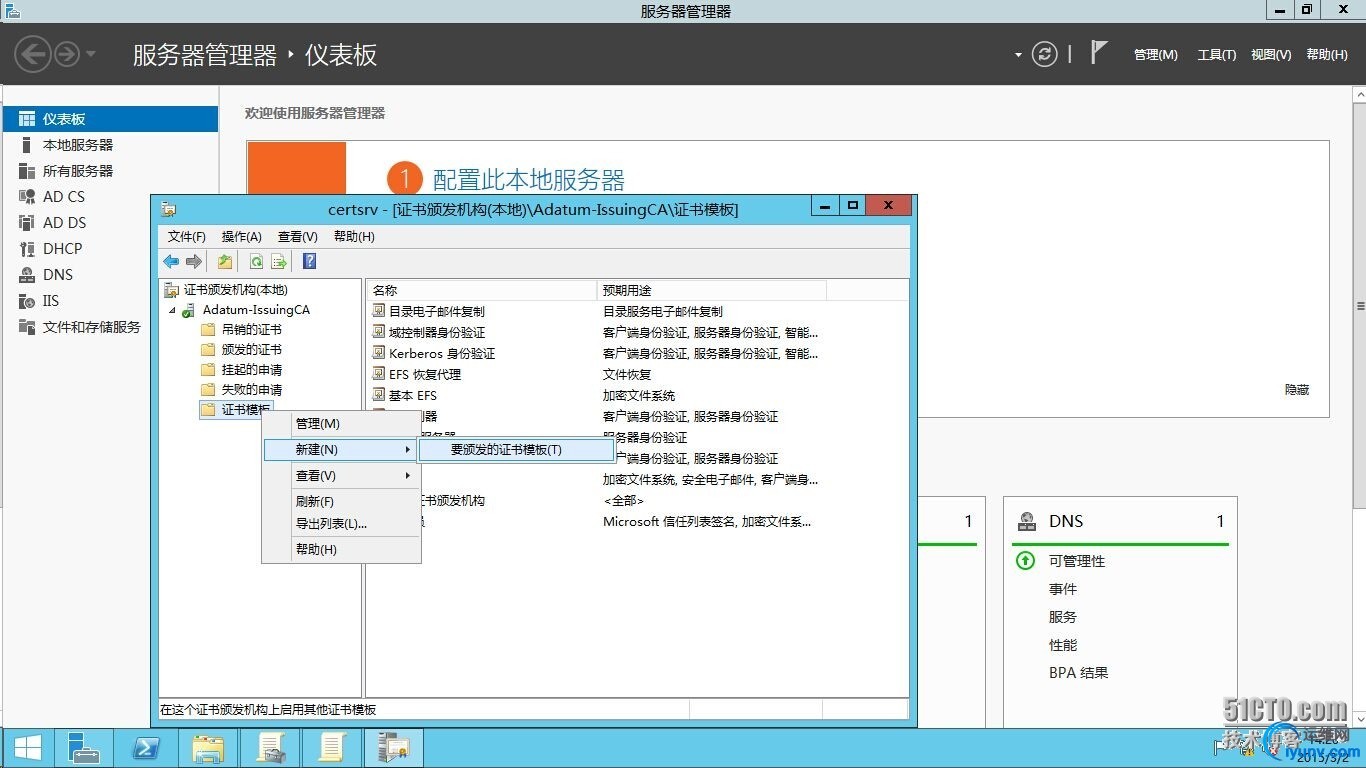The width and height of the screenshot is (1366, 768).
Task: Click the certsrv Refresh toolbar icon
Action: pos(256,261)
